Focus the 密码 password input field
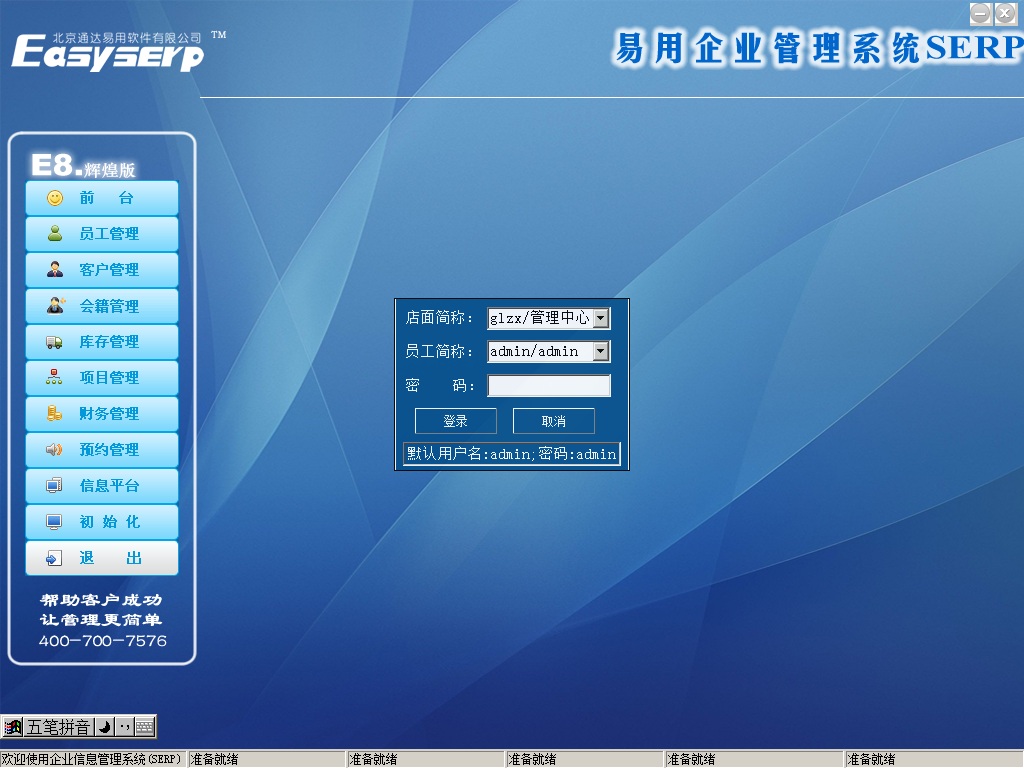 549,385
